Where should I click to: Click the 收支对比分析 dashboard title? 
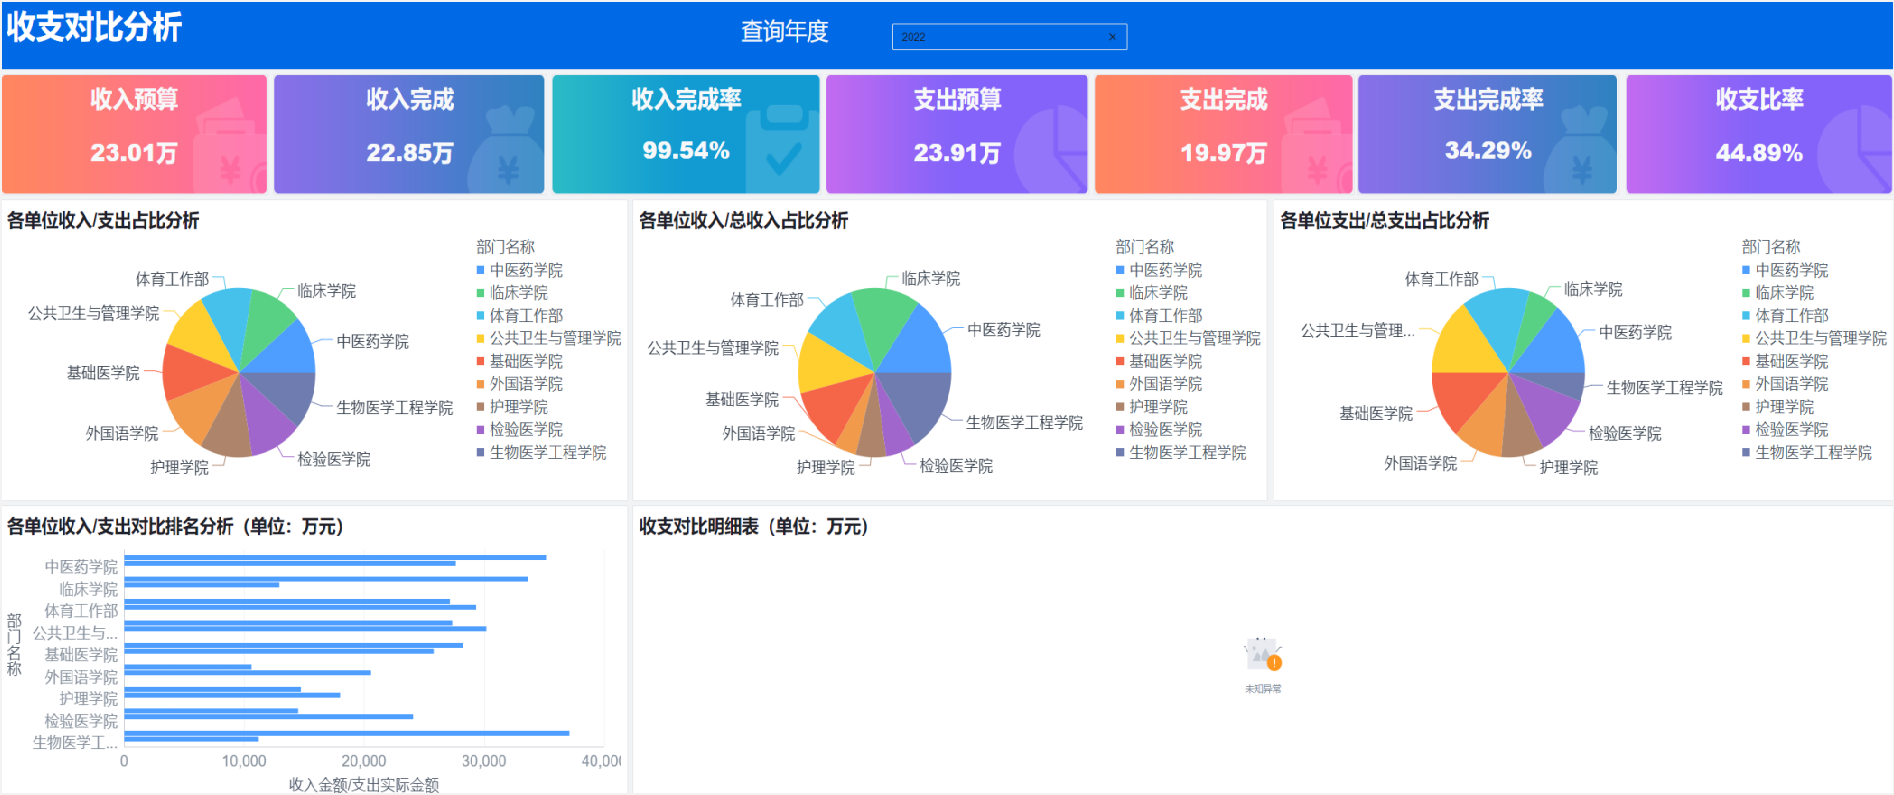click(x=95, y=27)
